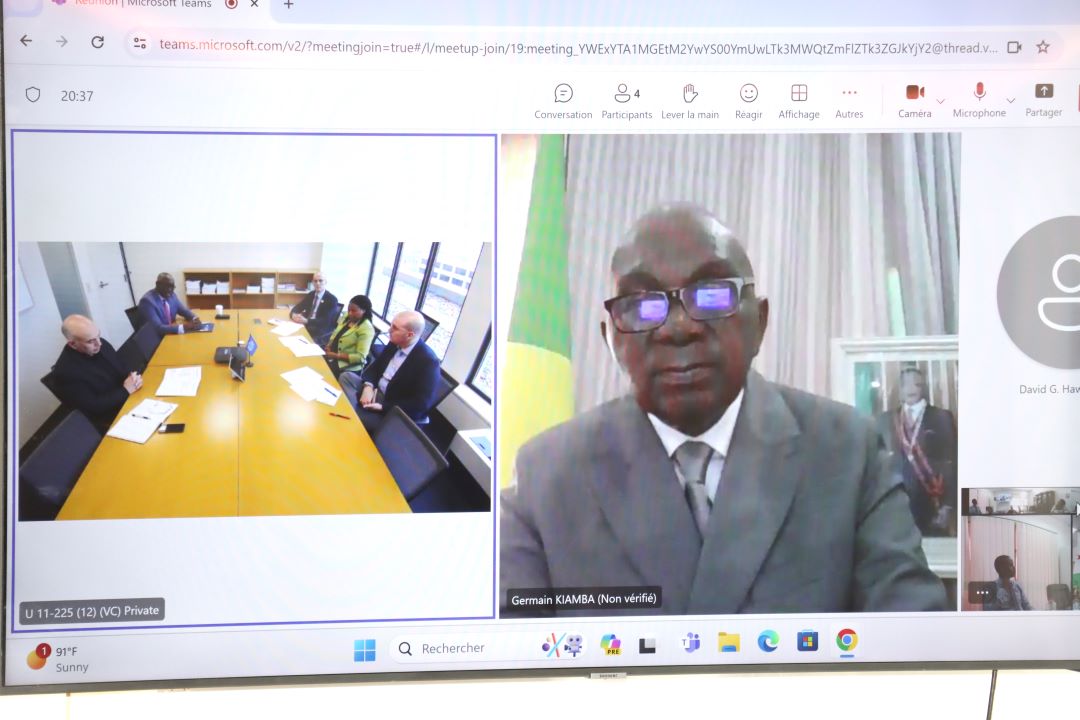Open the Réagir reactions menu
The width and height of the screenshot is (1080, 720).
(x=748, y=100)
